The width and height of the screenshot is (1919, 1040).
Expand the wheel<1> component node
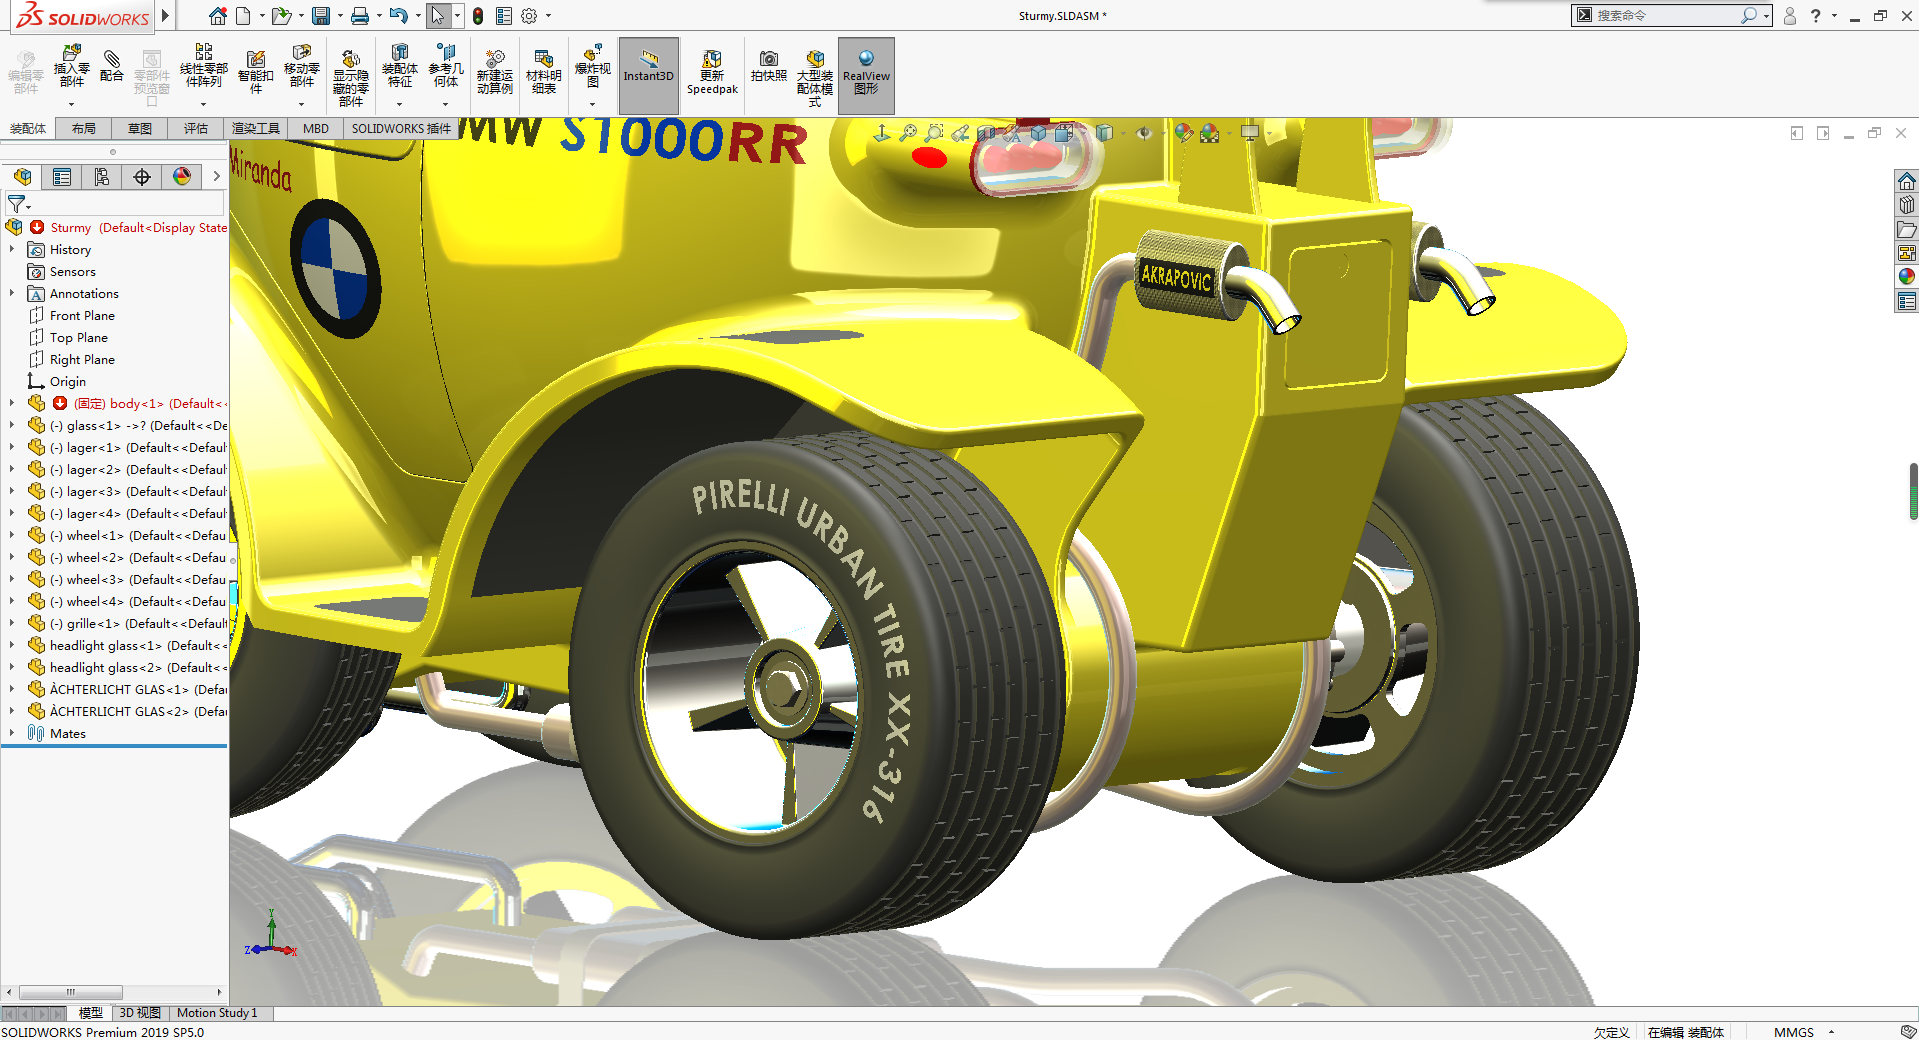tap(12, 536)
